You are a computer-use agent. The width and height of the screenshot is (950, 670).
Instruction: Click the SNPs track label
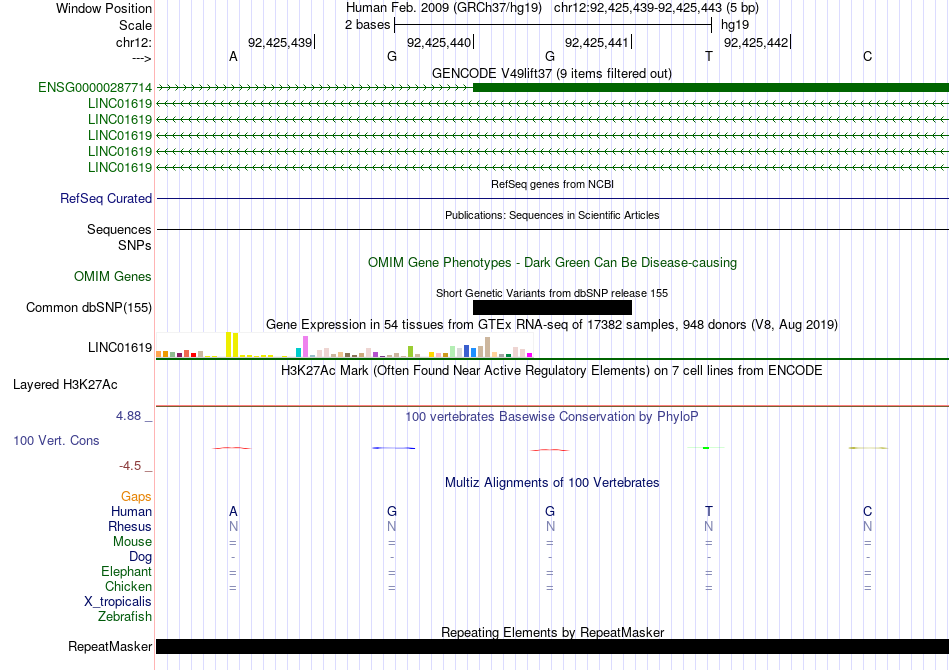tap(135, 245)
